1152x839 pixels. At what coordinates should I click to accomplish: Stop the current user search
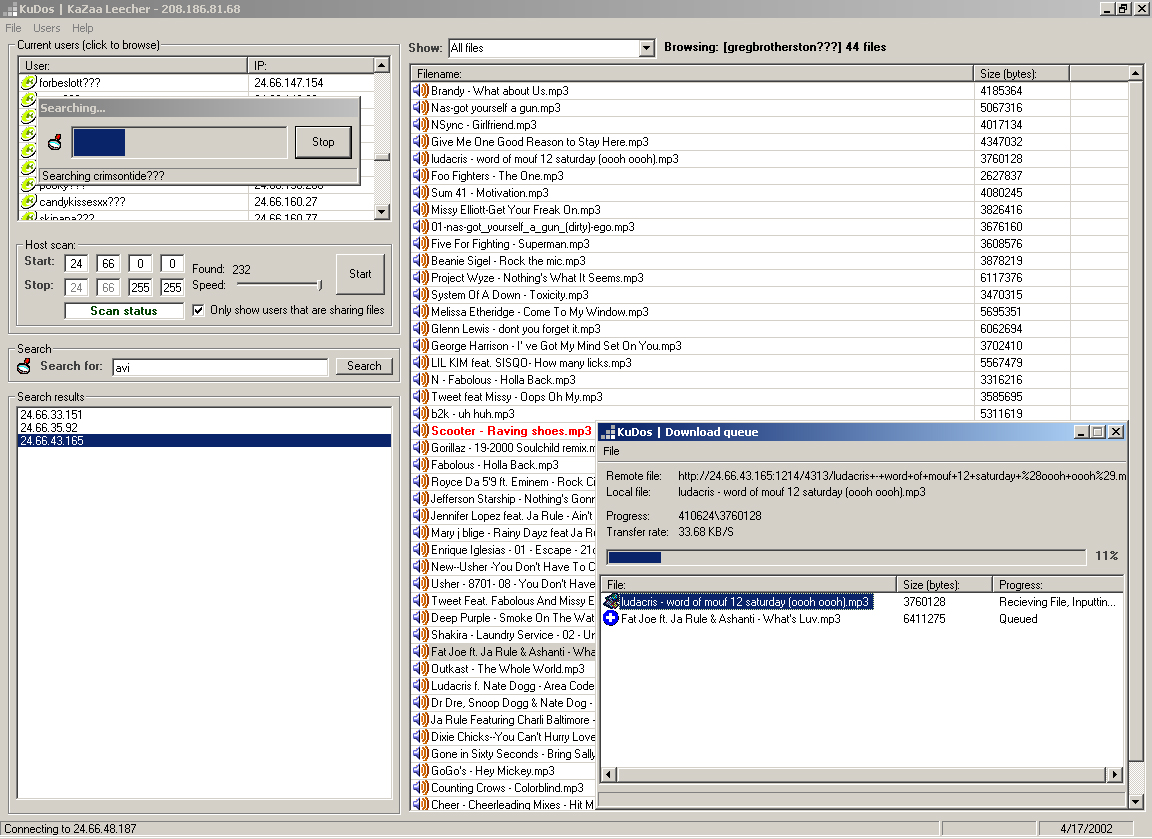323,142
